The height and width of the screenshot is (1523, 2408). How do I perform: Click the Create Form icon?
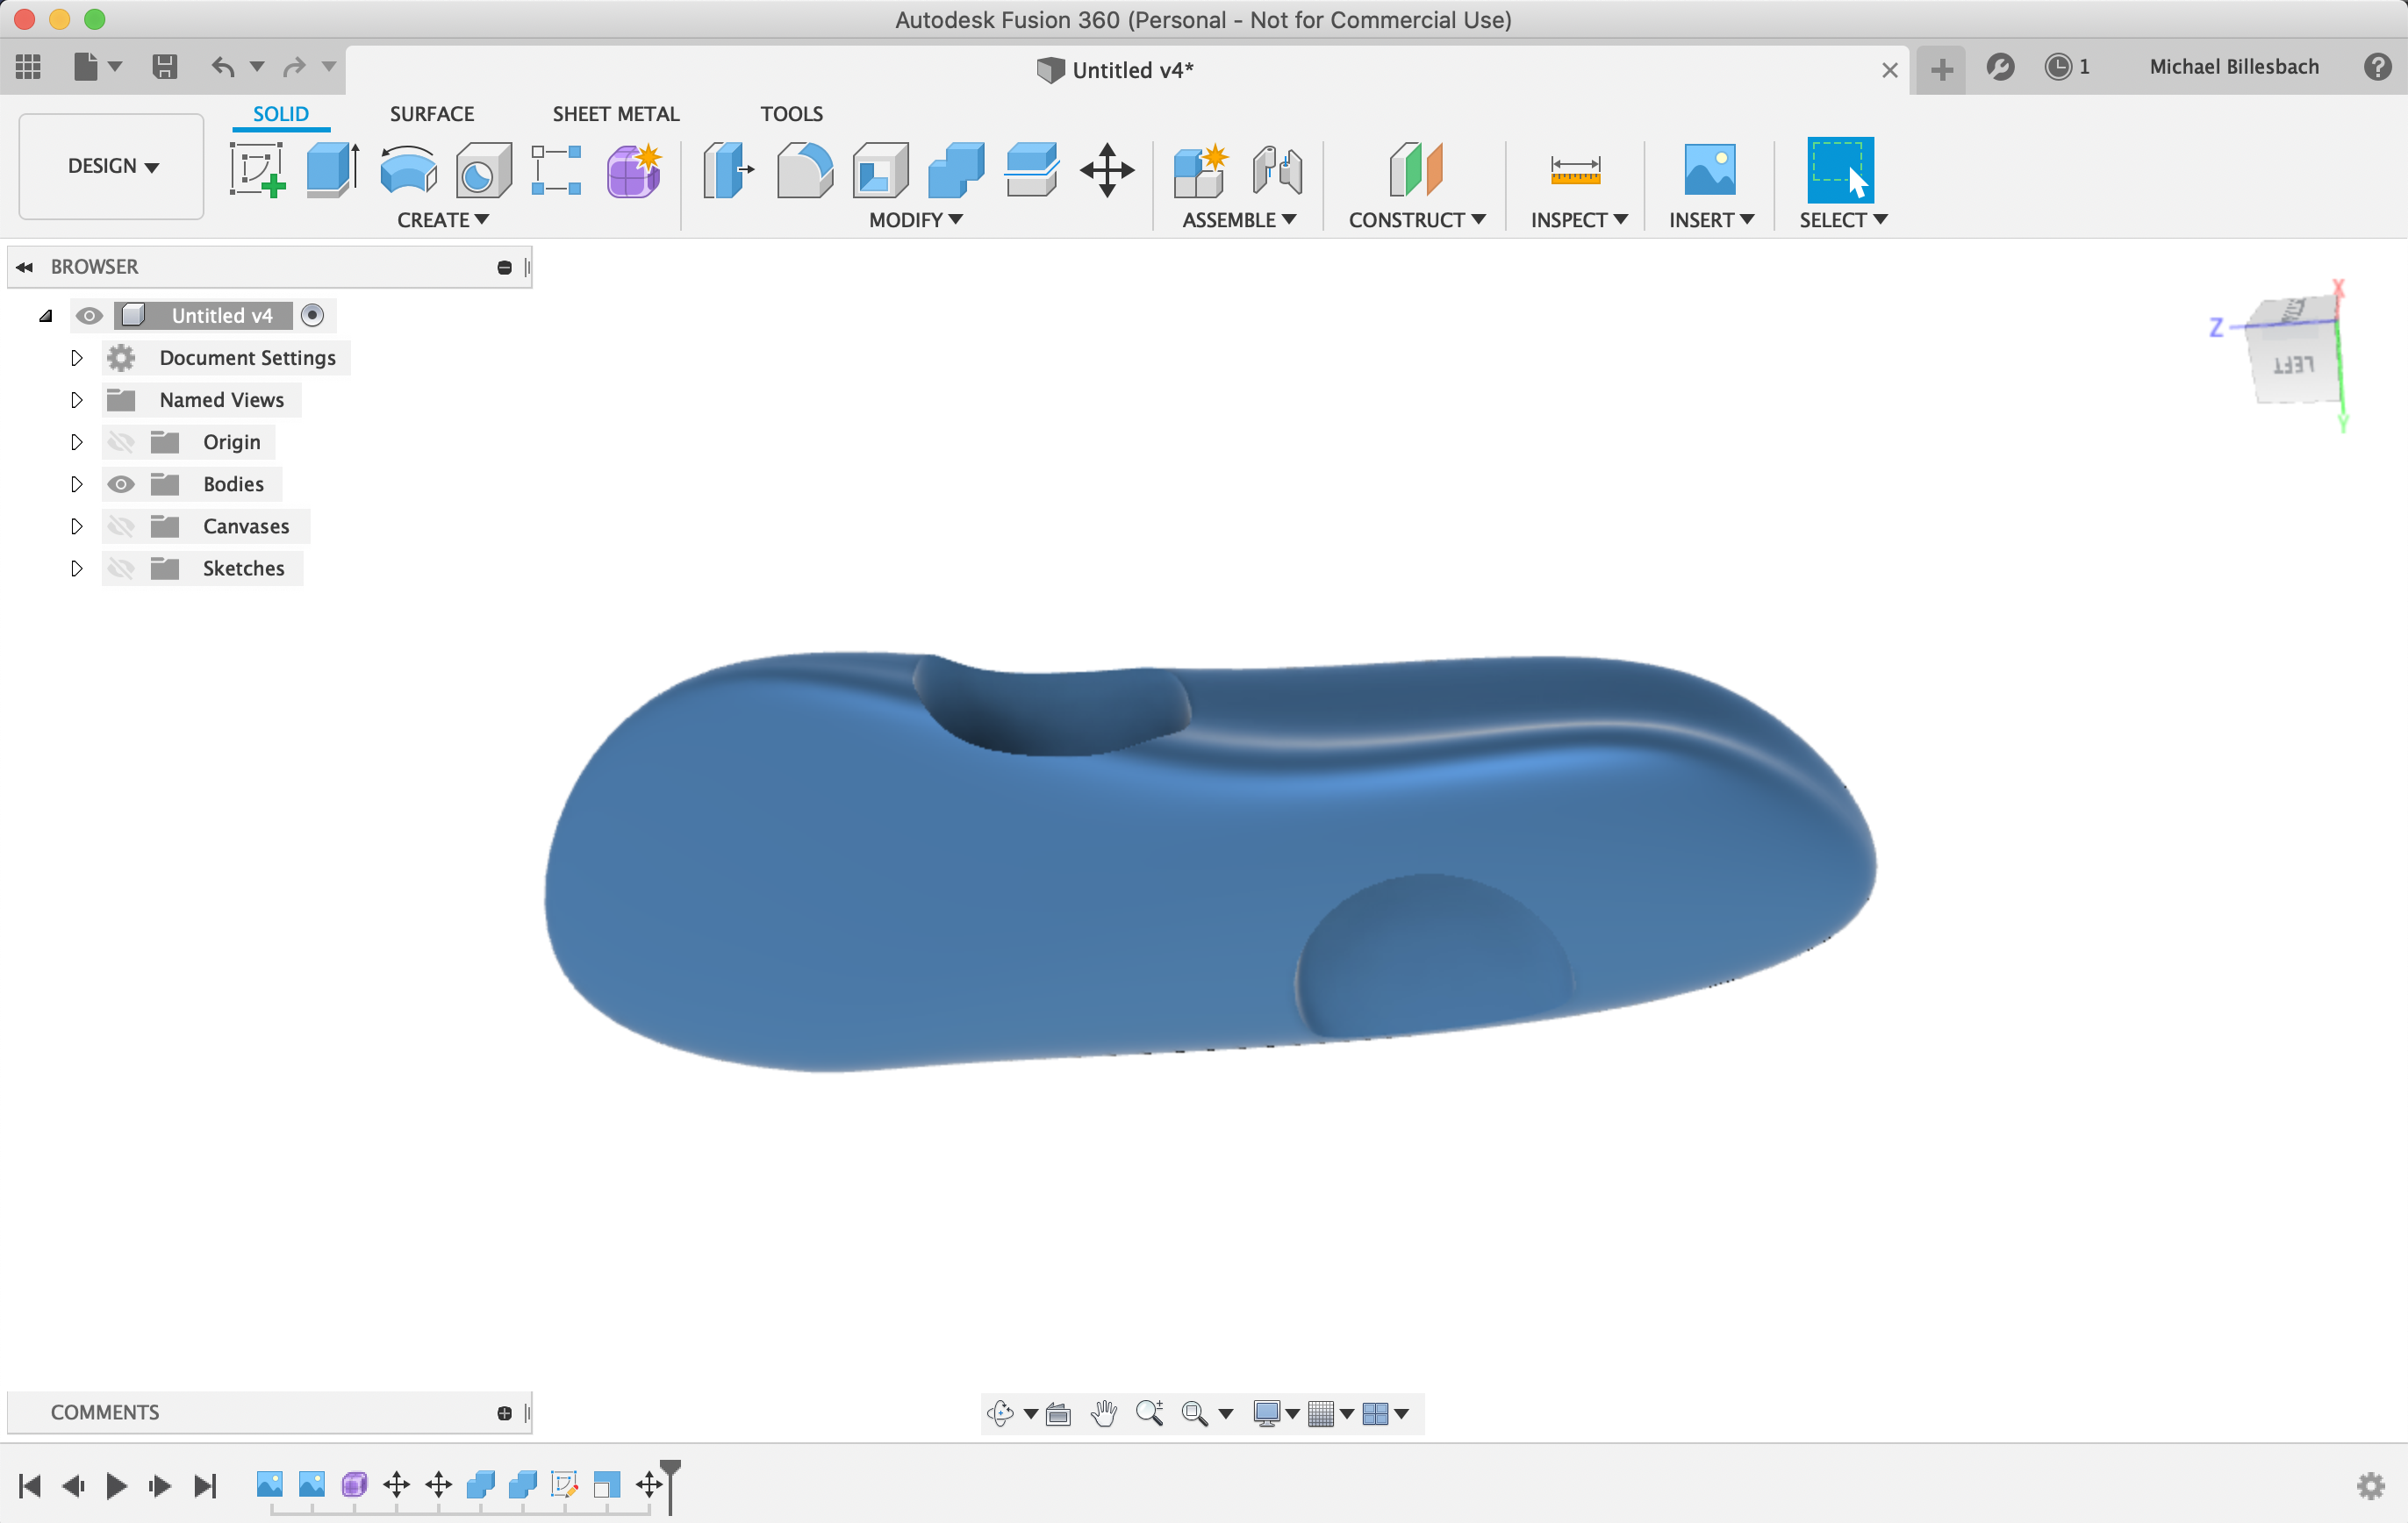(633, 169)
